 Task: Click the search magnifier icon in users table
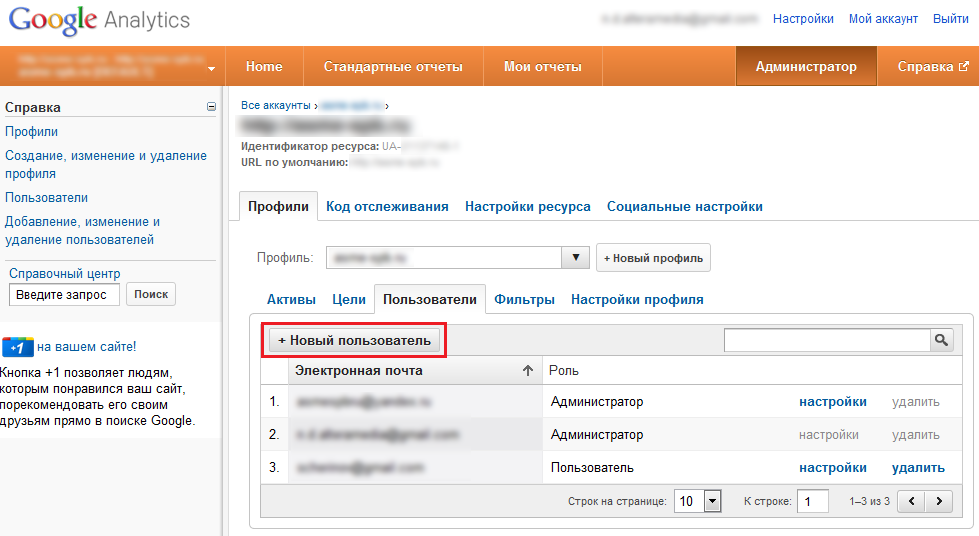(941, 340)
